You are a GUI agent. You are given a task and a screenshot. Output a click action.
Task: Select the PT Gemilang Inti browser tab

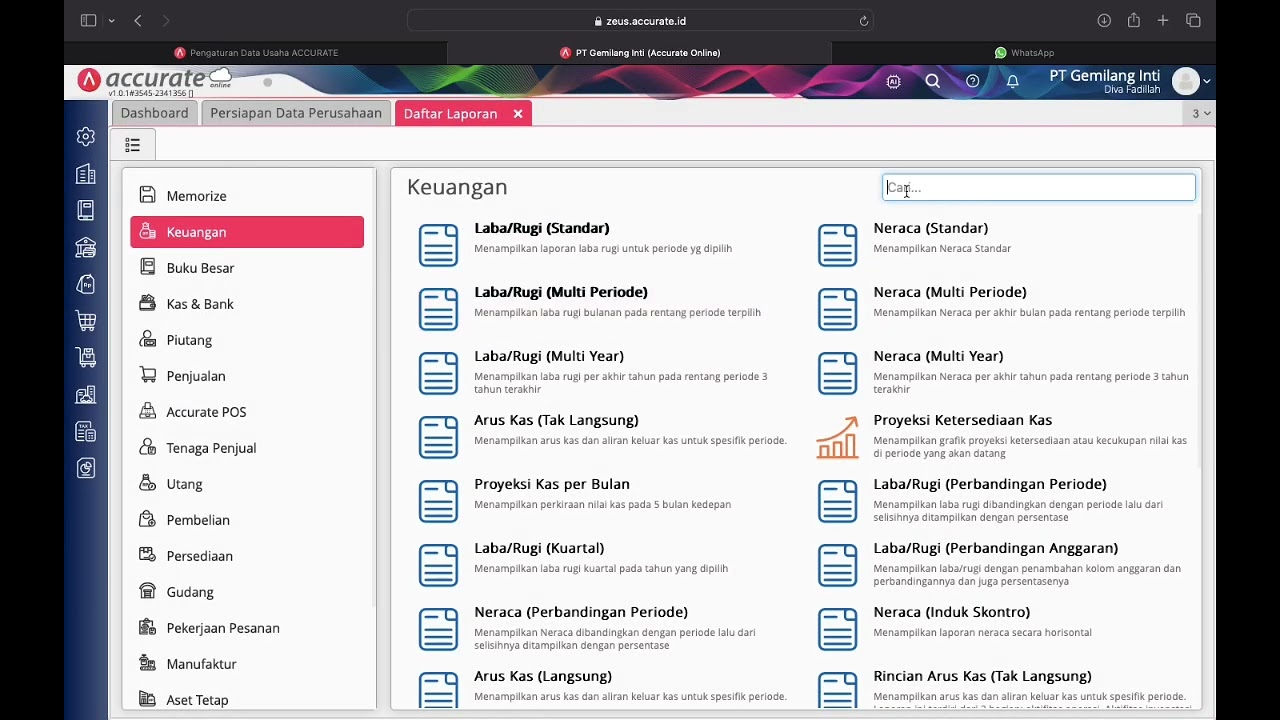point(640,53)
